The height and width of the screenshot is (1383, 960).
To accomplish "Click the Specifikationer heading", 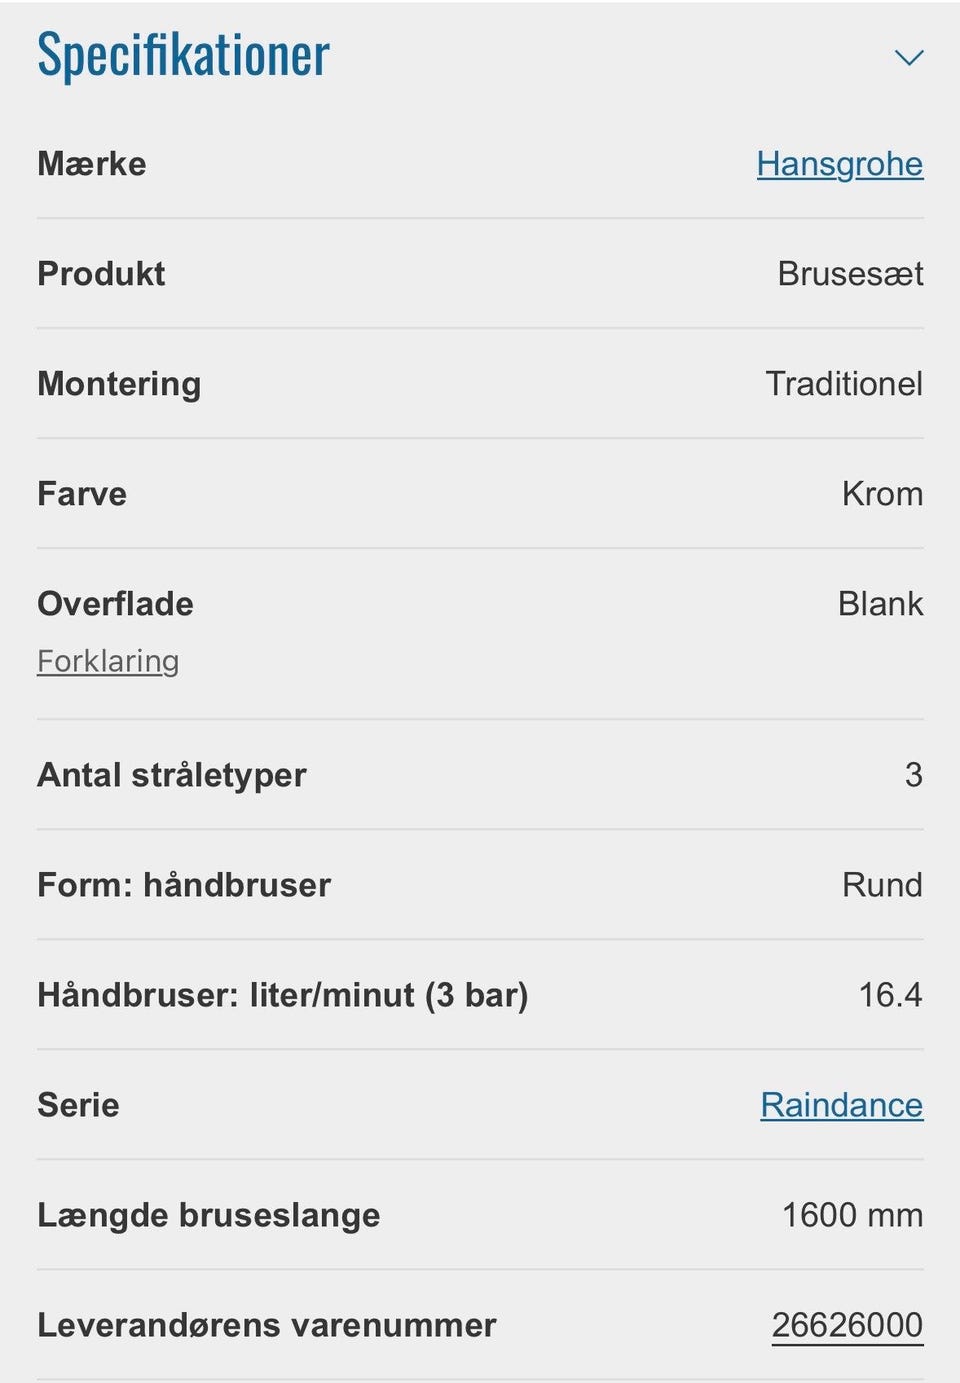I will click(183, 55).
